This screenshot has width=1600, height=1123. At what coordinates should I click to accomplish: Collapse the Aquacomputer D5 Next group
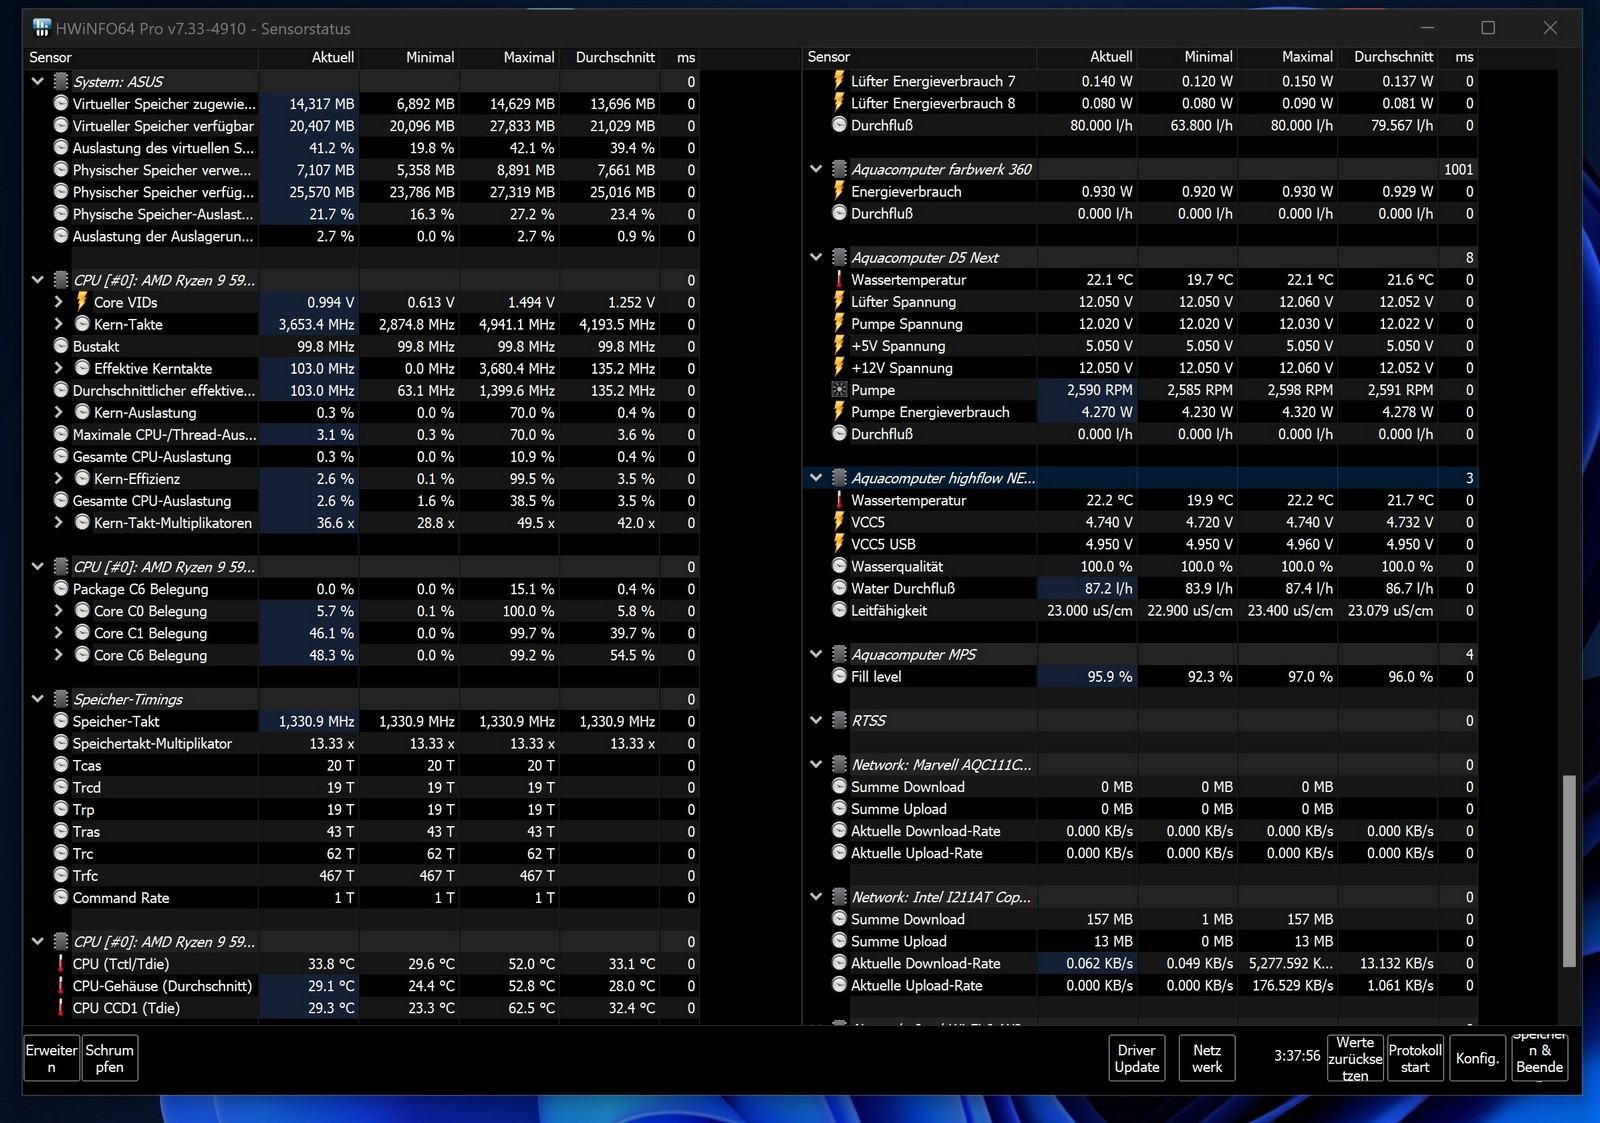click(816, 257)
